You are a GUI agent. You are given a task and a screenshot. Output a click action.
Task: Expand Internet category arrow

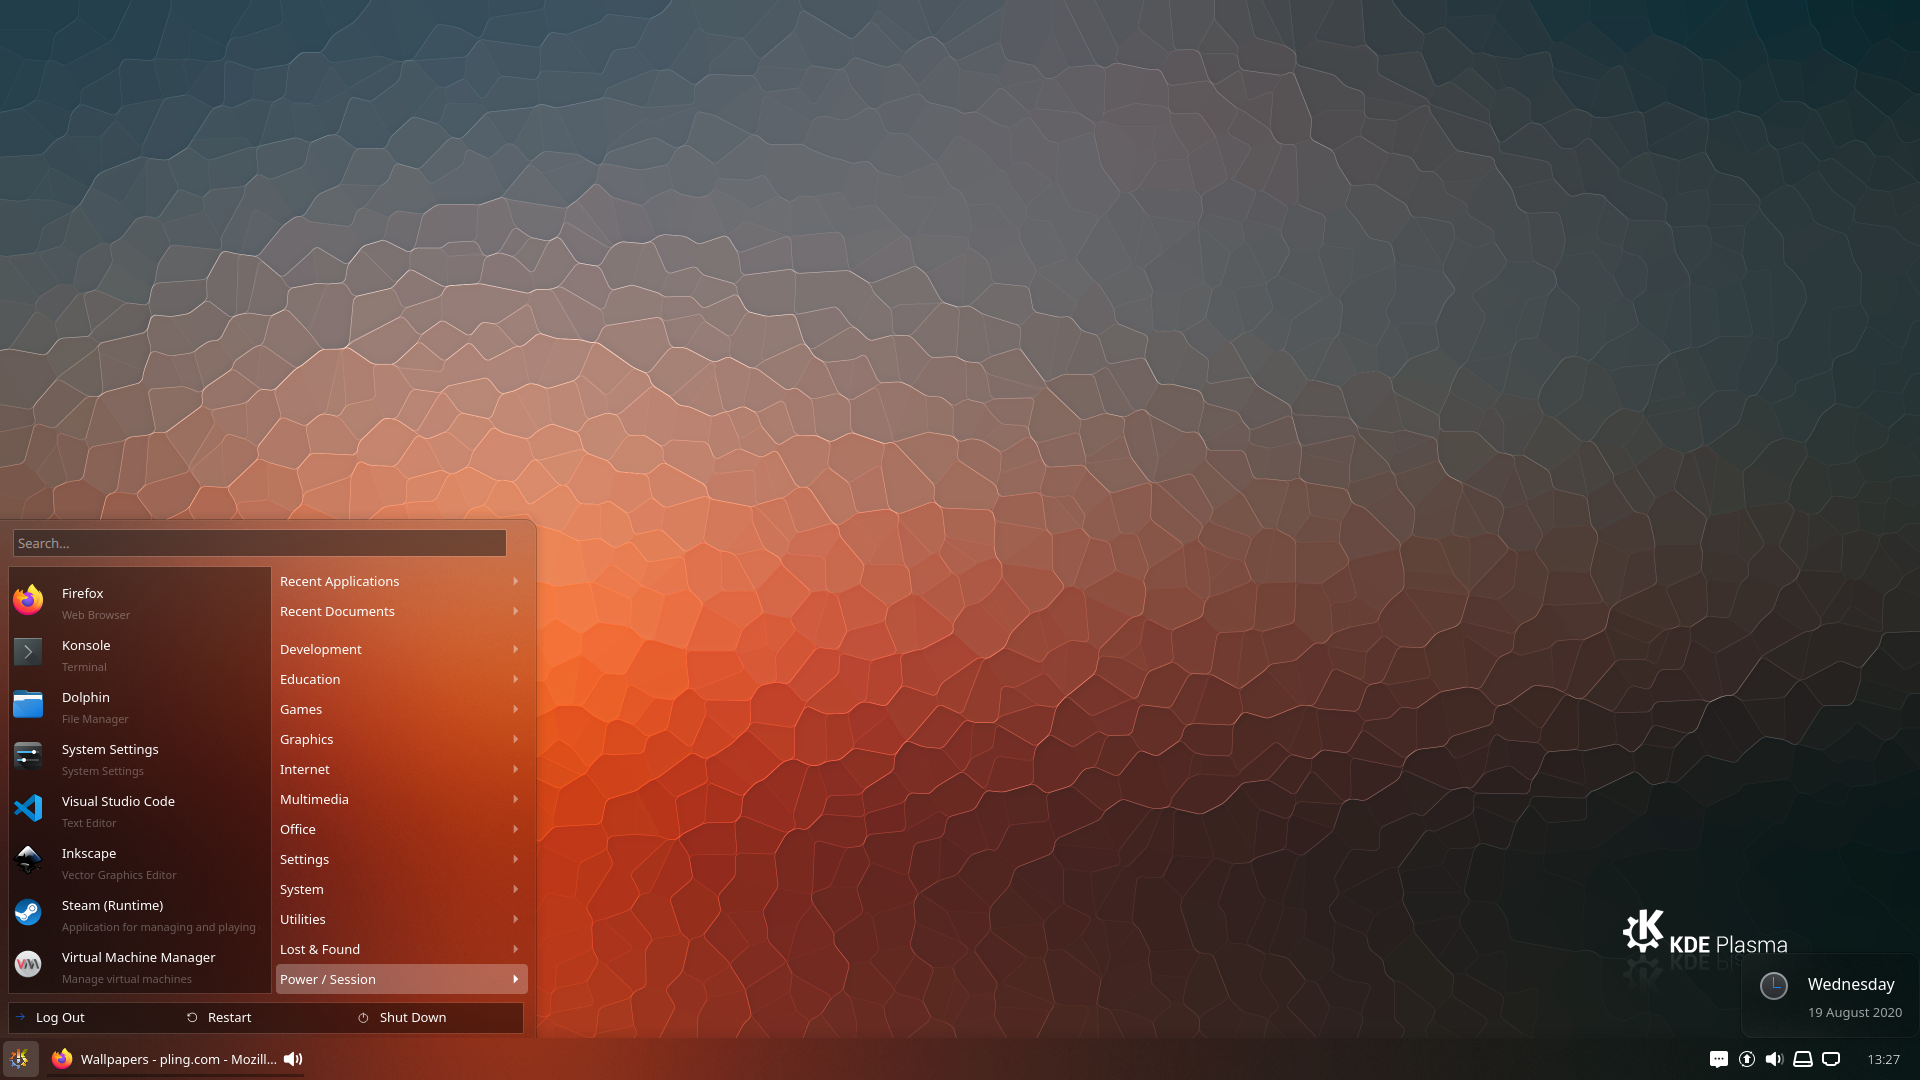[516, 769]
